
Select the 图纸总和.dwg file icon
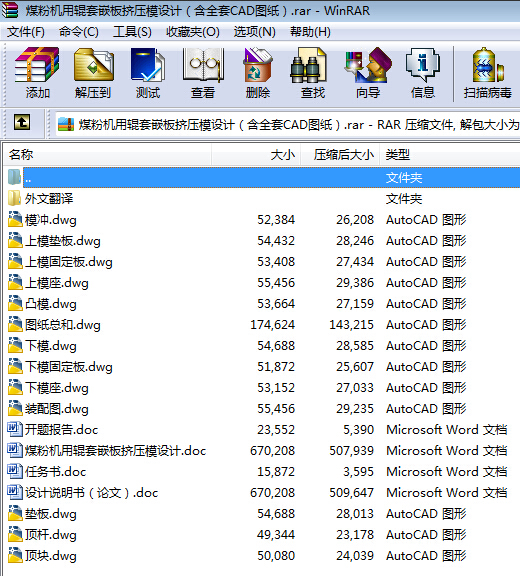(15, 324)
